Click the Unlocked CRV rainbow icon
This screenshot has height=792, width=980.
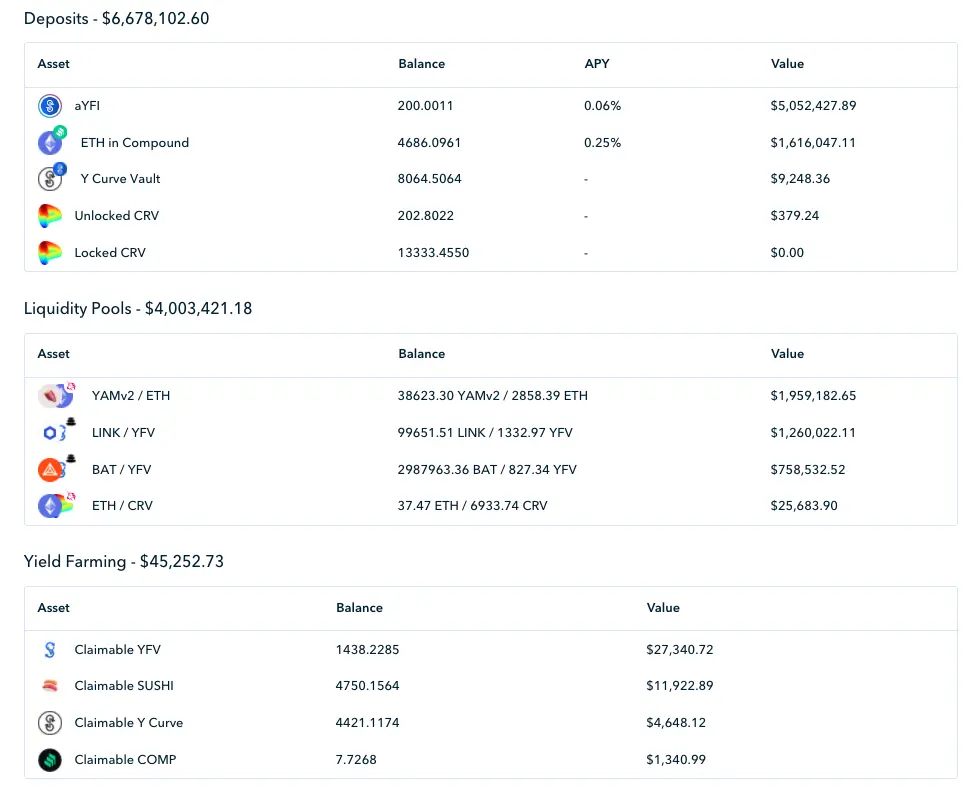(50, 216)
